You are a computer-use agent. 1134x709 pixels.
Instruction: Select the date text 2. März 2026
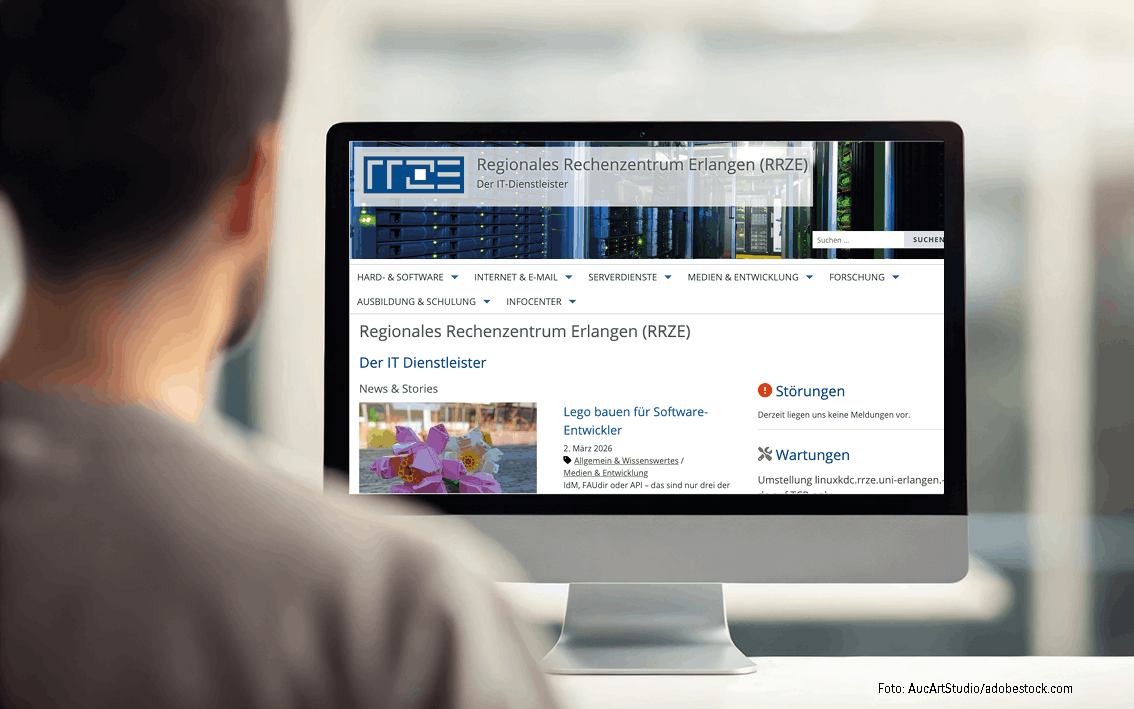tap(587, 449)
